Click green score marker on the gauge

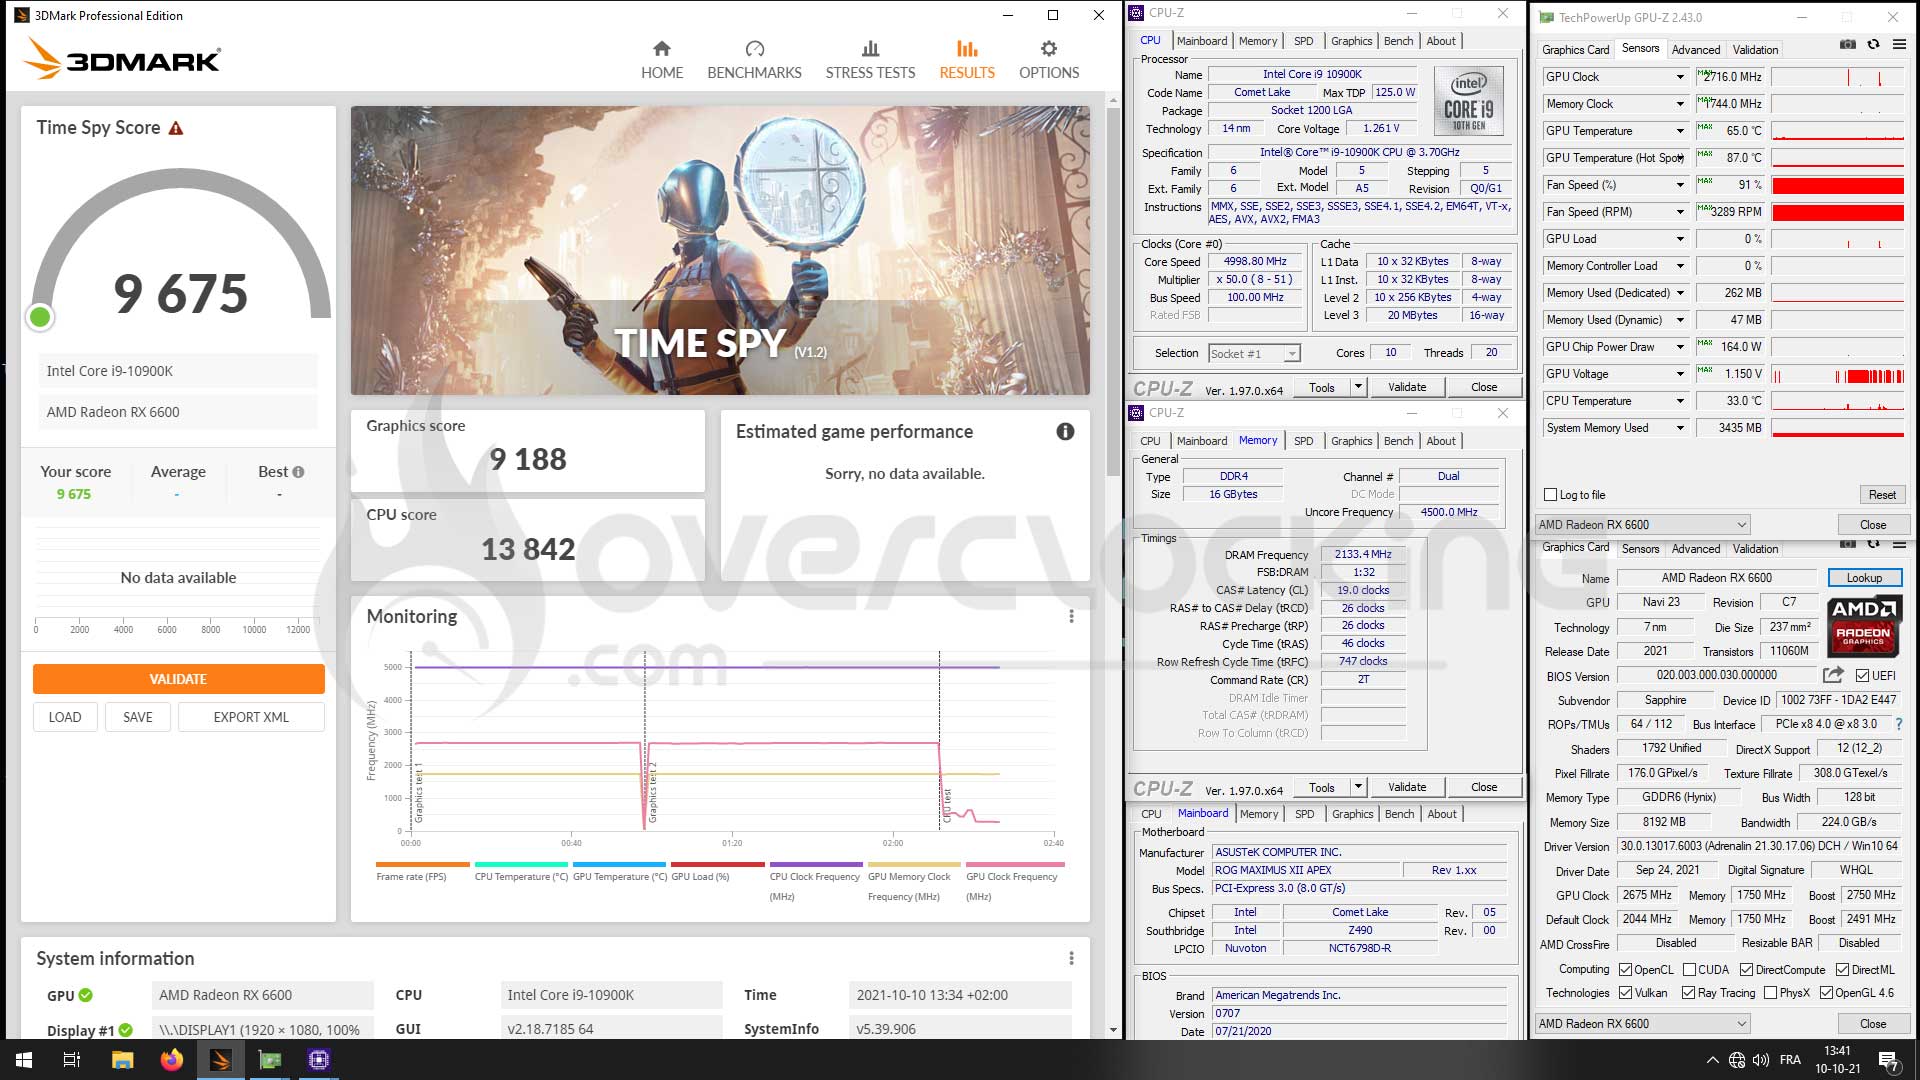click(40, 317)
